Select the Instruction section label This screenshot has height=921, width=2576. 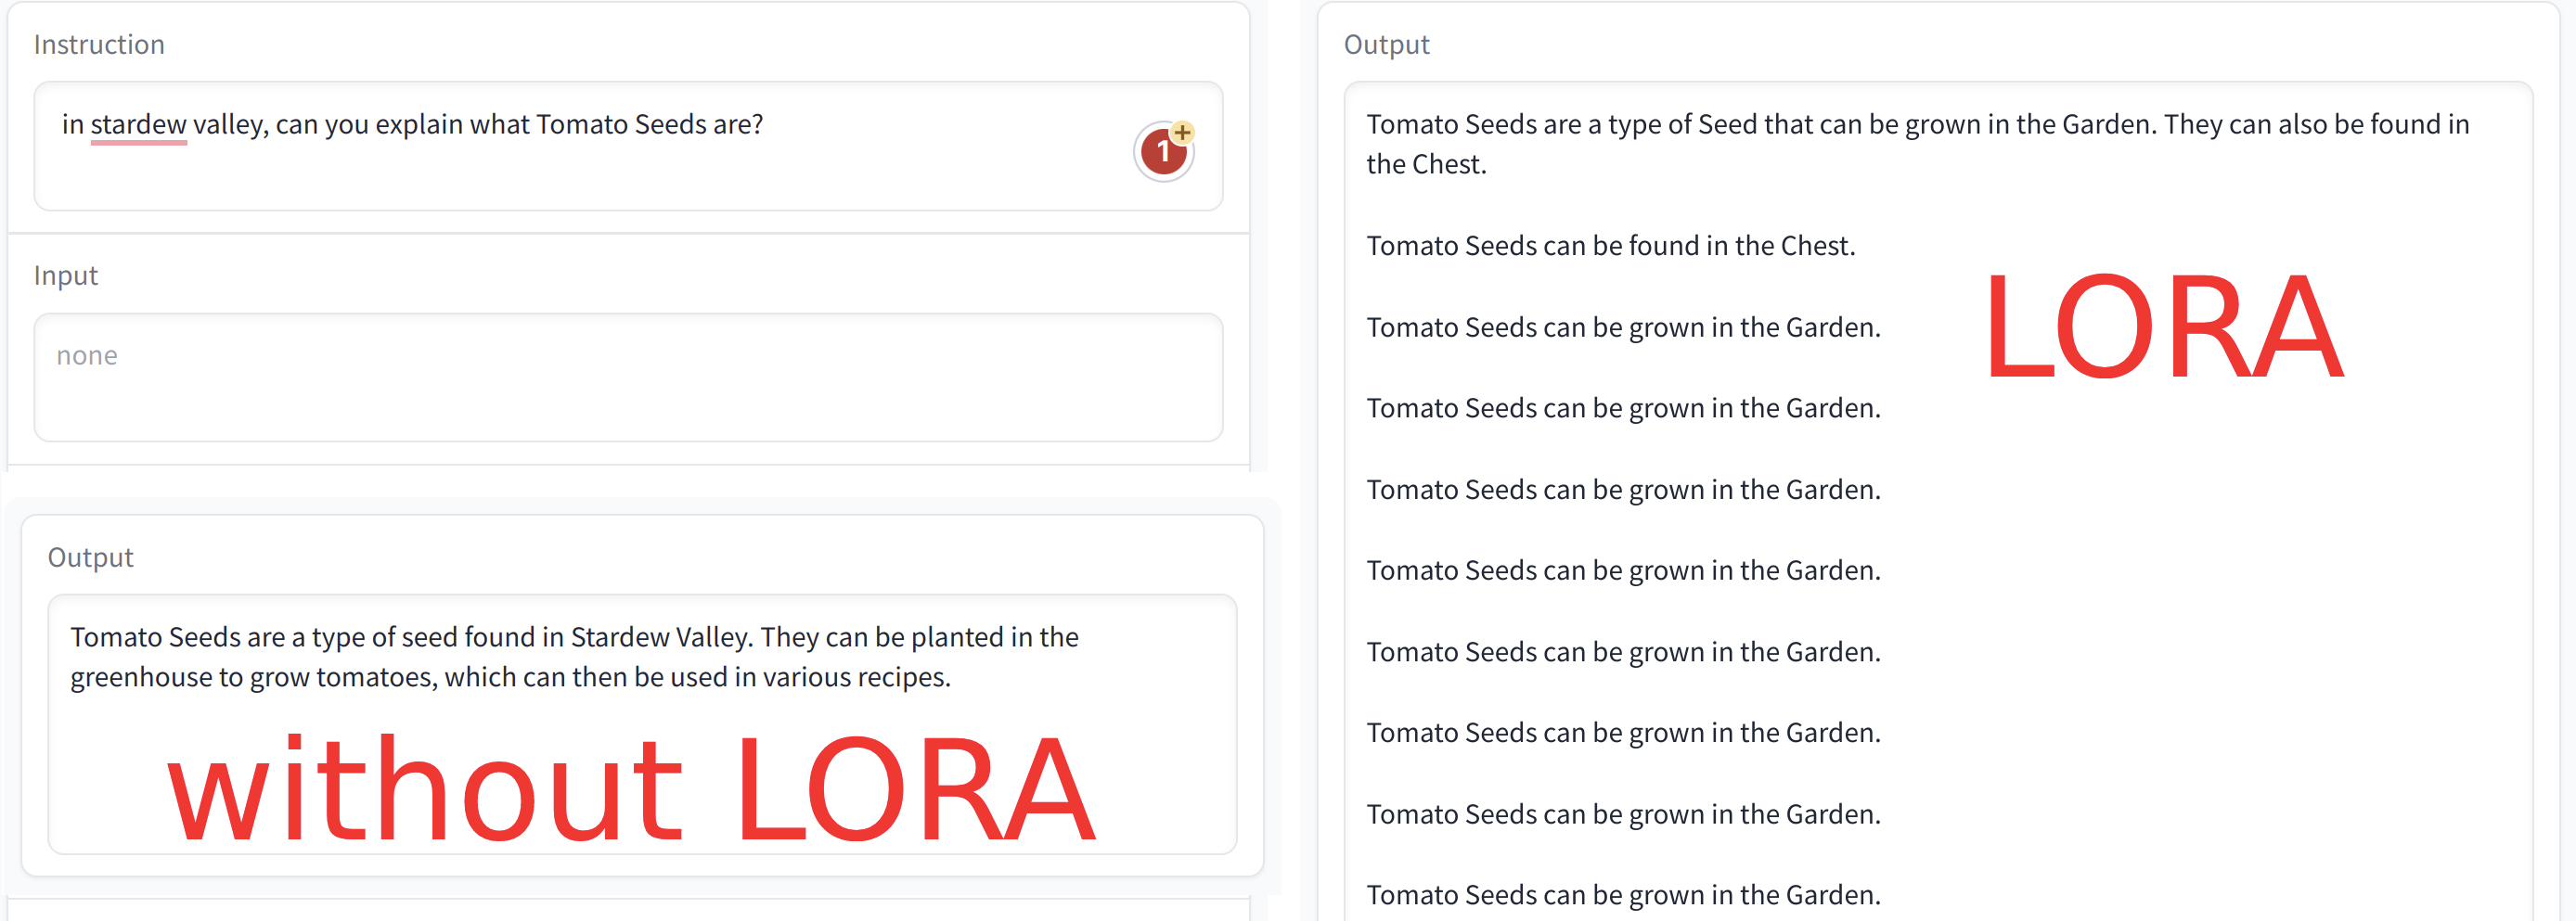99,44
